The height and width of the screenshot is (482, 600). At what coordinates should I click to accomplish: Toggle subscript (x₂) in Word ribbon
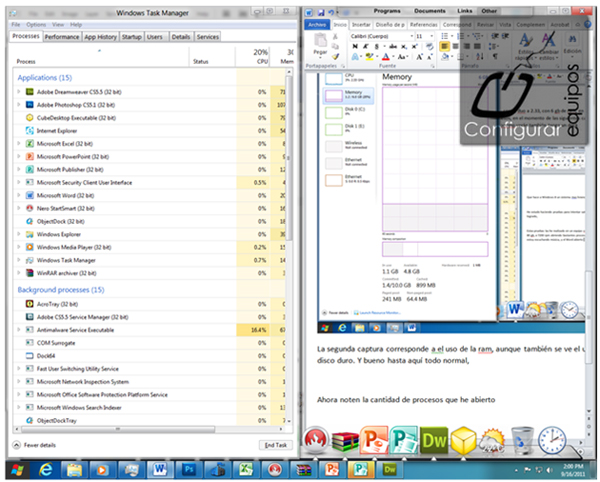(x=404, y=46)
